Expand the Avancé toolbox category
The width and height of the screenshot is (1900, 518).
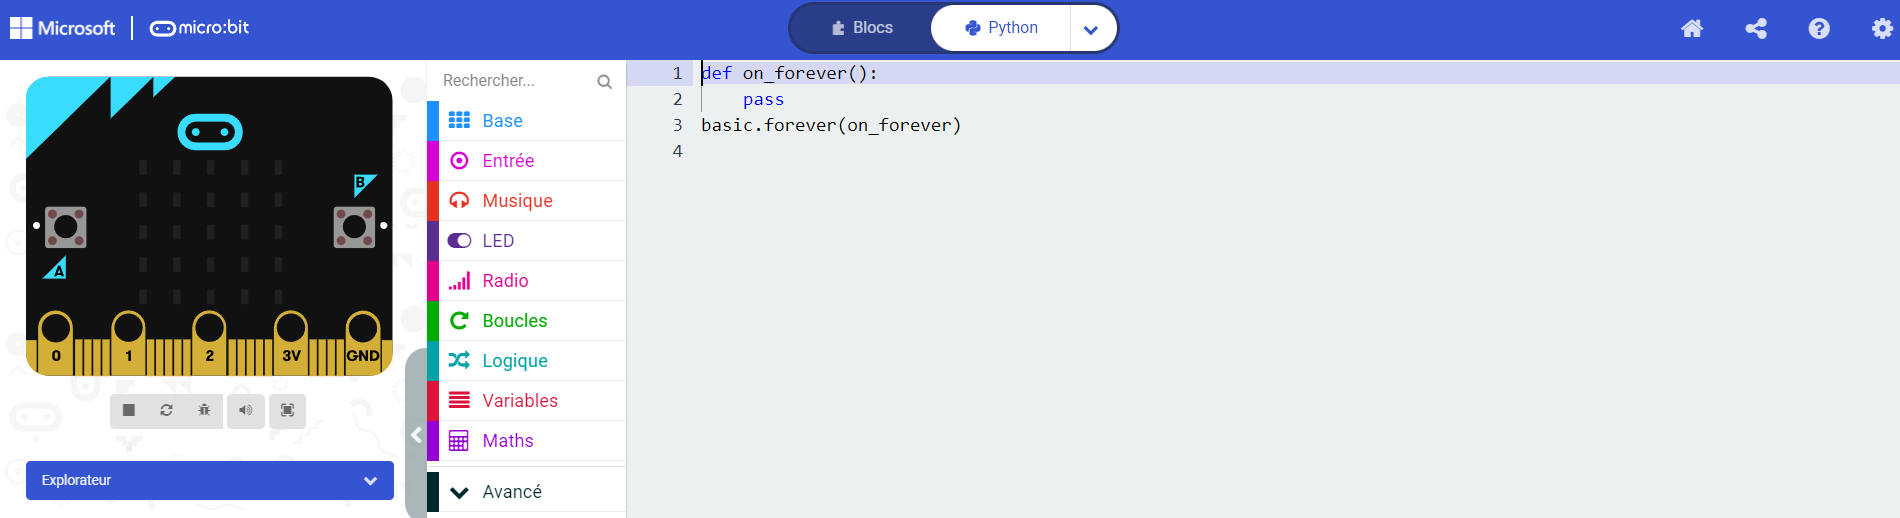click(527, 492)
